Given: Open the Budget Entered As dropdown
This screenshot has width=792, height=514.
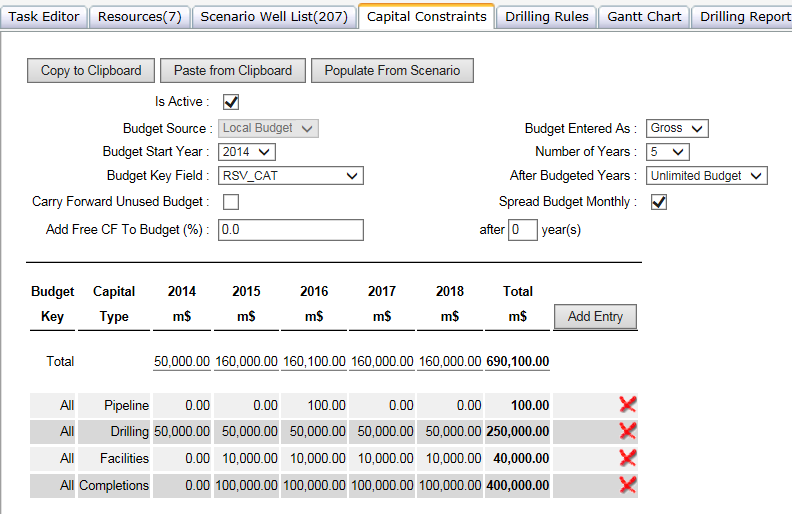Looking at the screenshot, I should pos(676,128).
